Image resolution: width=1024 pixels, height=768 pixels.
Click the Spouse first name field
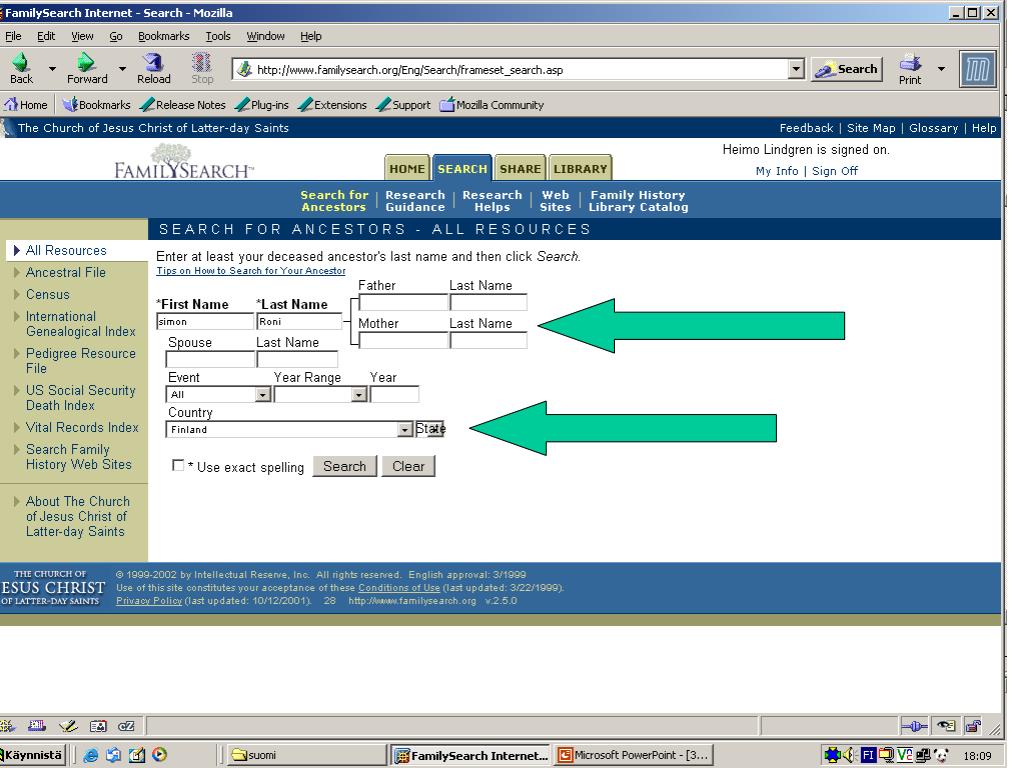pyautogui.click(x=210, y=359)
